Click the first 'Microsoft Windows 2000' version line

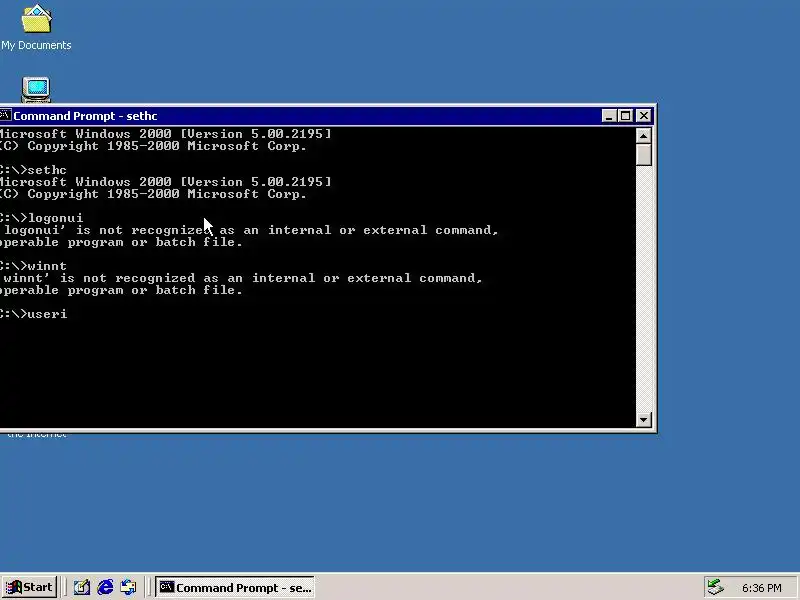(166, 134)
